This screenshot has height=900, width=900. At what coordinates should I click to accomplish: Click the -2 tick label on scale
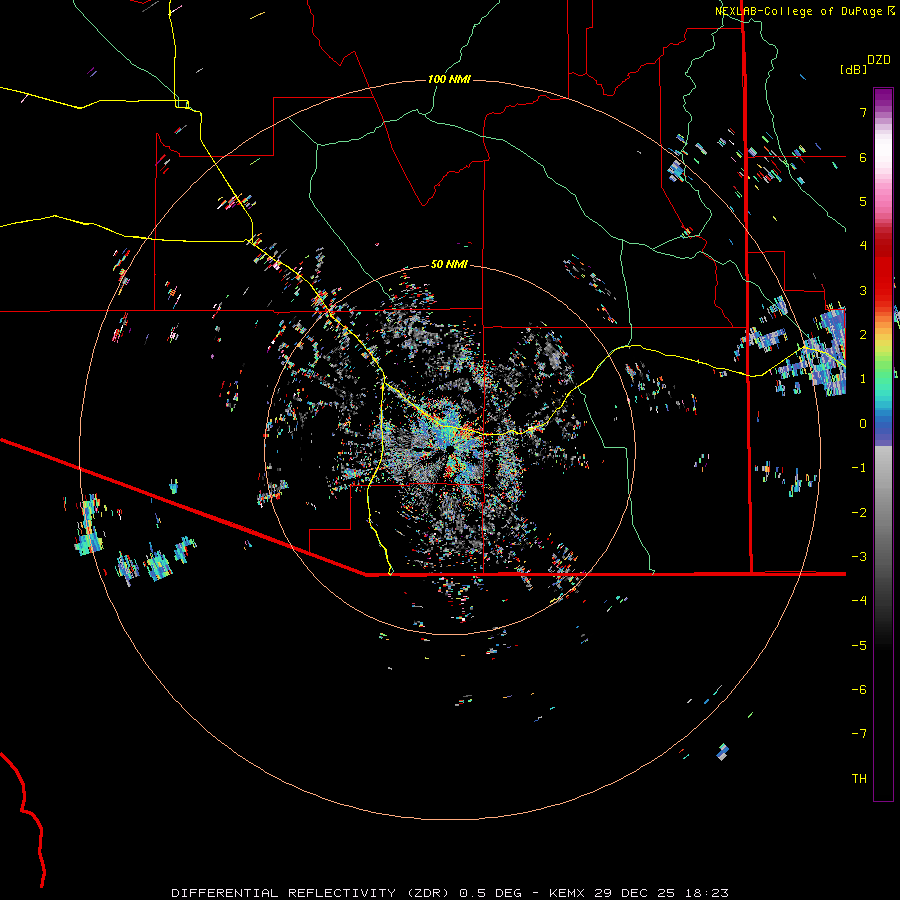[x=859, y=513]
